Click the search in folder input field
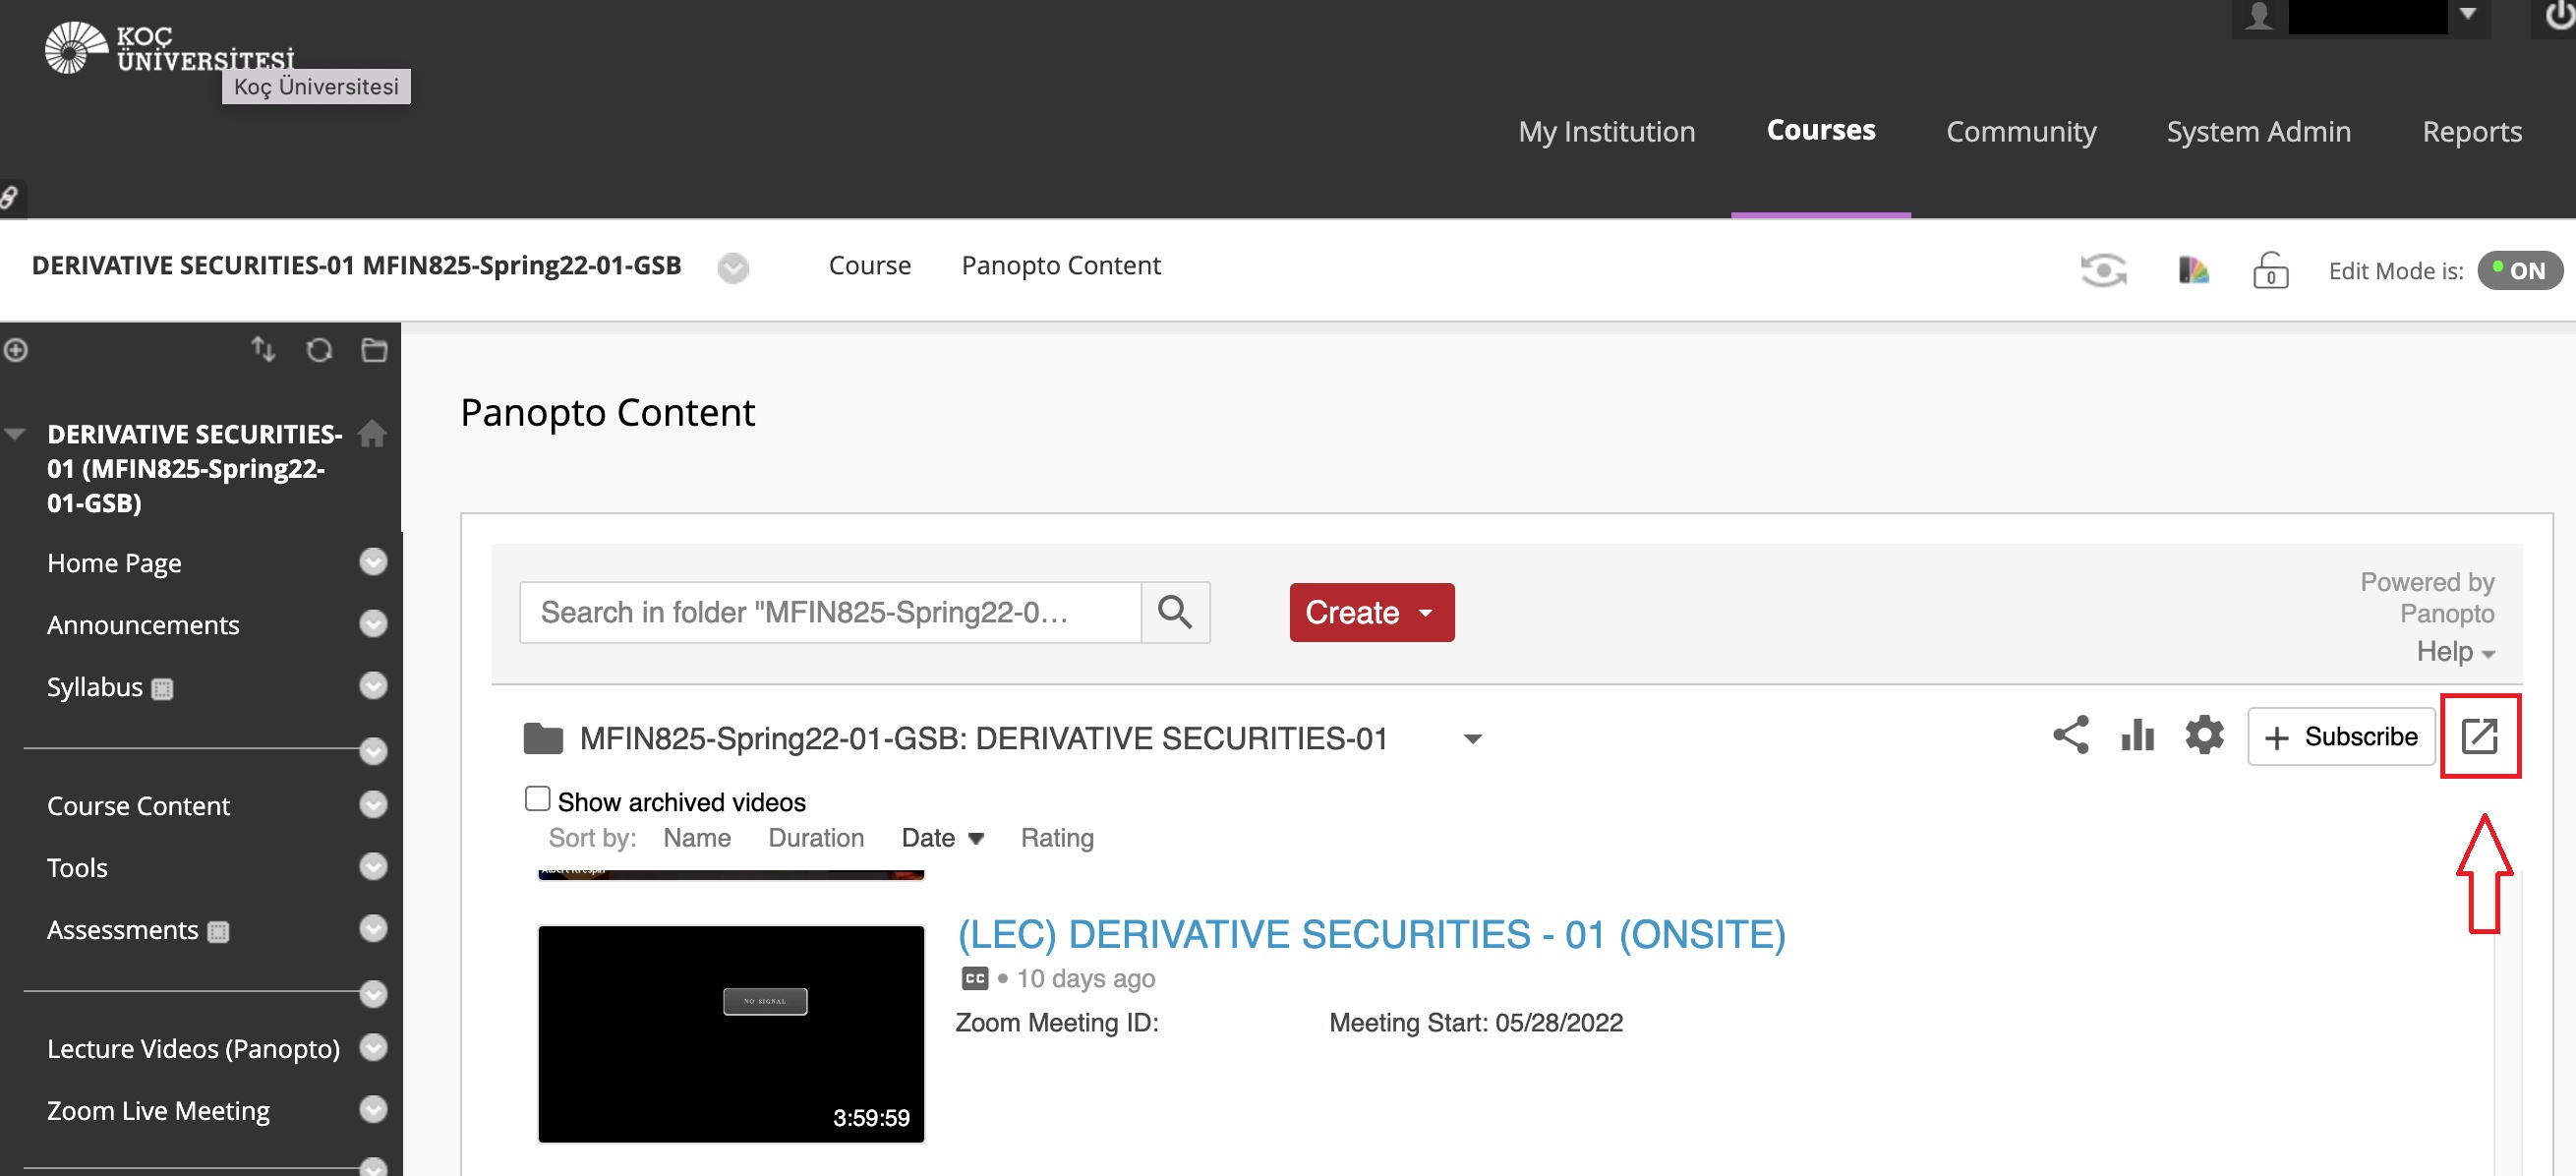This screenshot has height=1176, width=2576. [x=829, y=612]
